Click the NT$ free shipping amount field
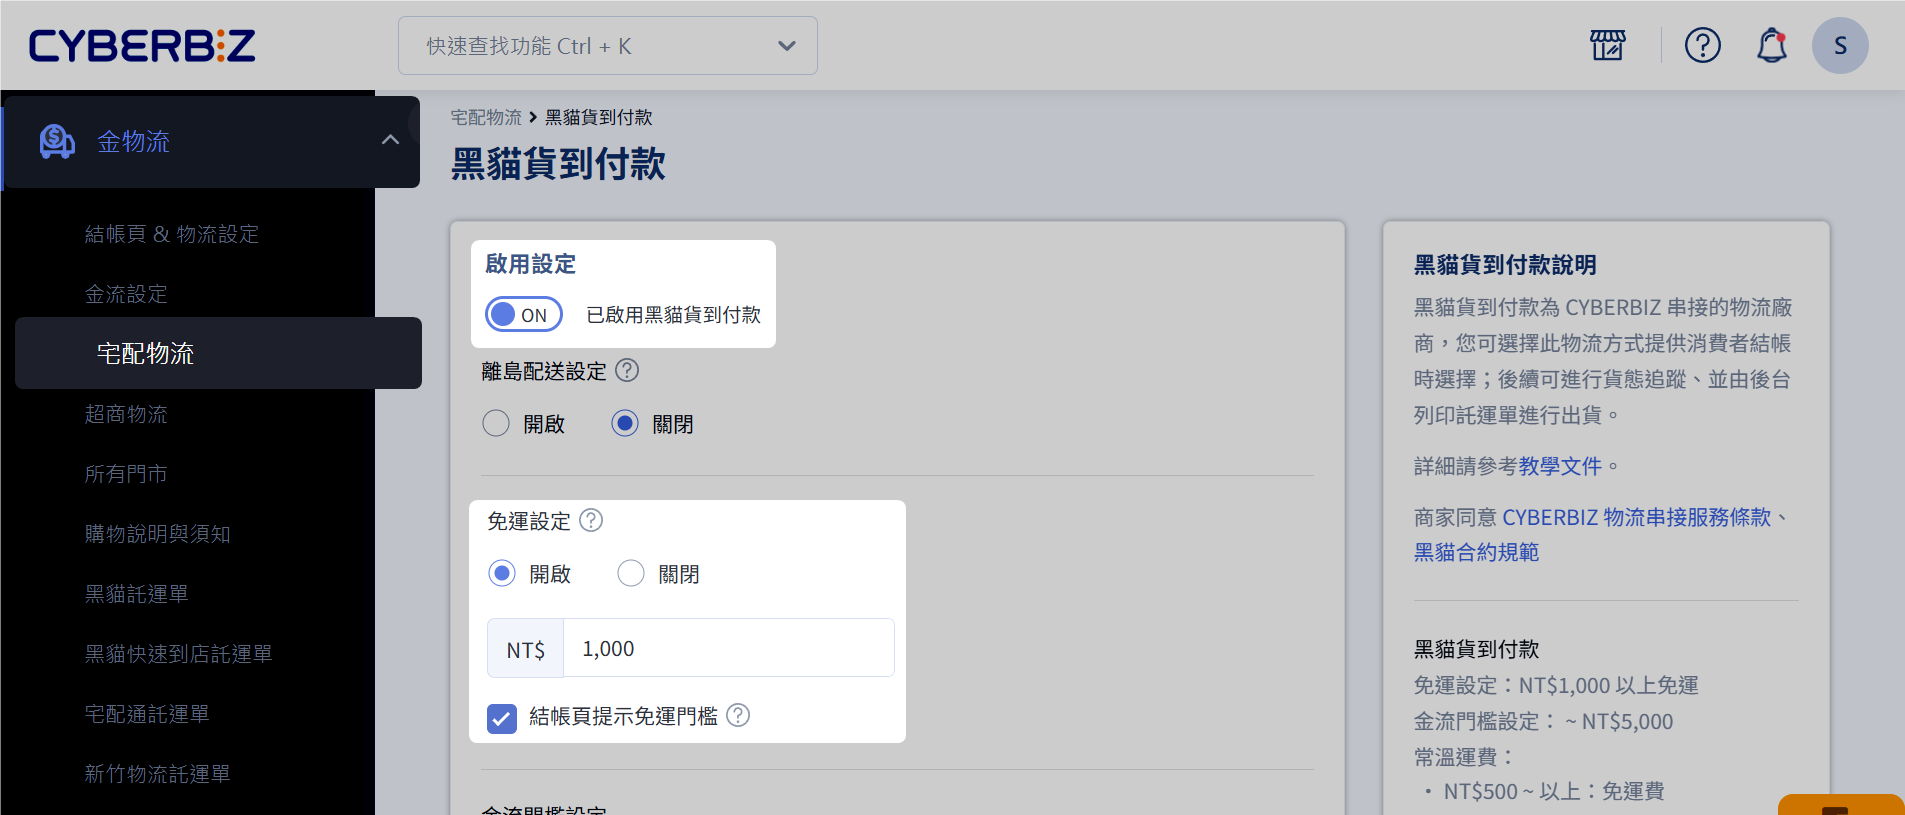Viewport: 1905px width, 815px height. pyautogui.click(x=728, y=648)
